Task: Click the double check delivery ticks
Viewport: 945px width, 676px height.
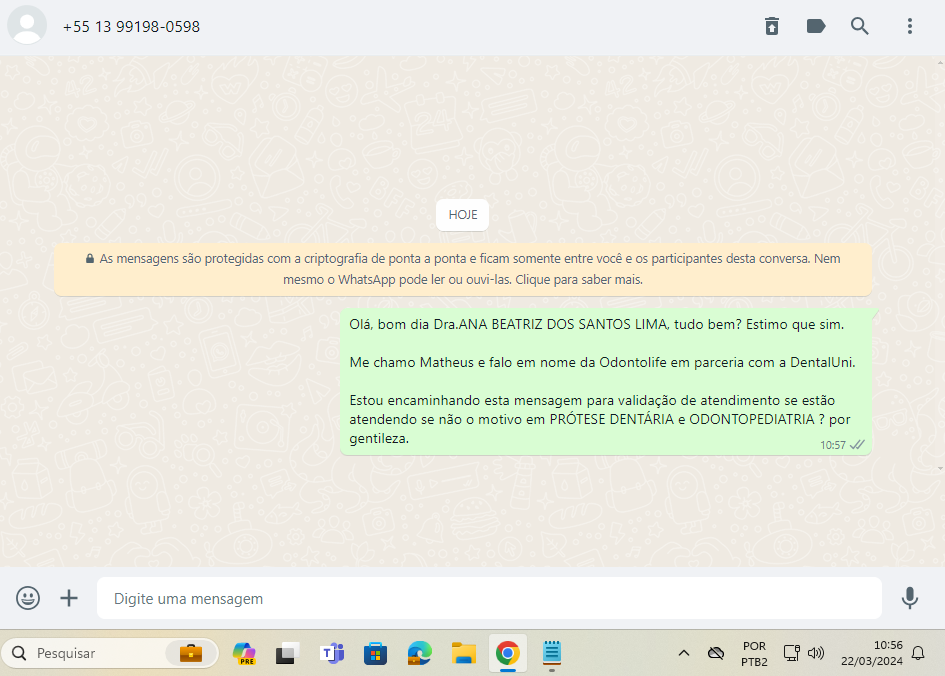Action: click(x=857, y=445)
